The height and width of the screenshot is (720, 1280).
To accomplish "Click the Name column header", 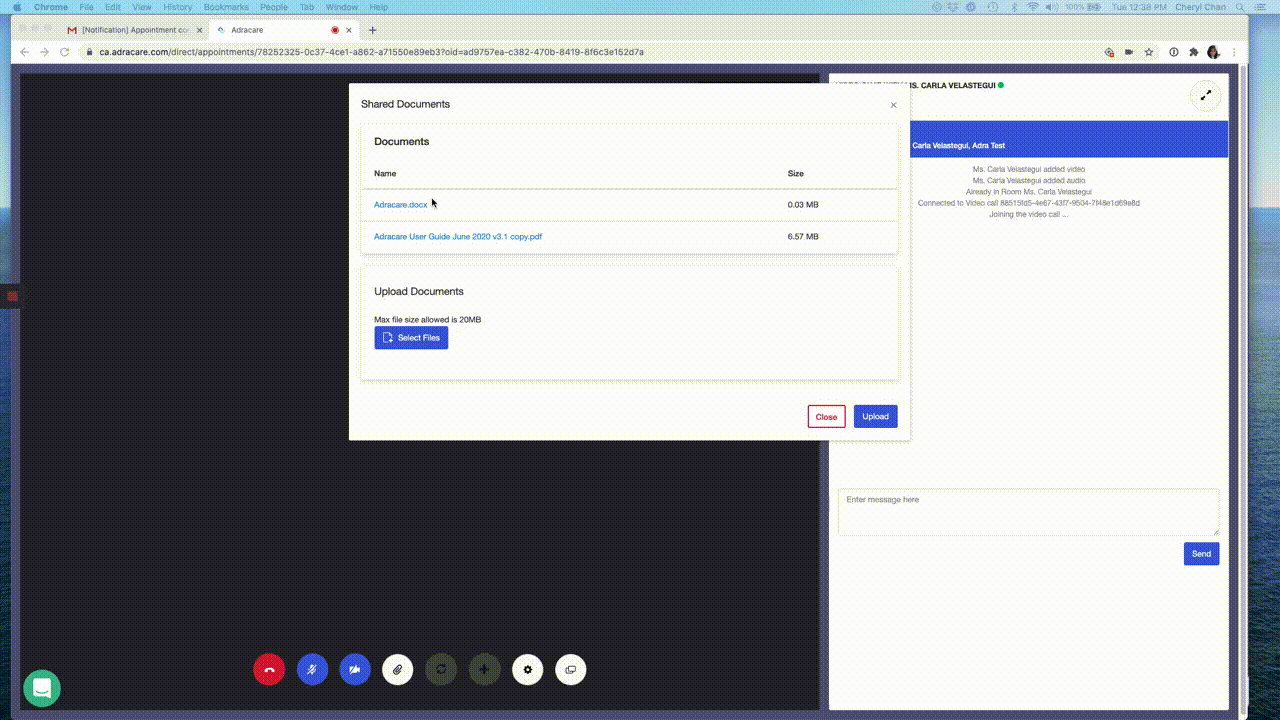I will click(385, 174).
